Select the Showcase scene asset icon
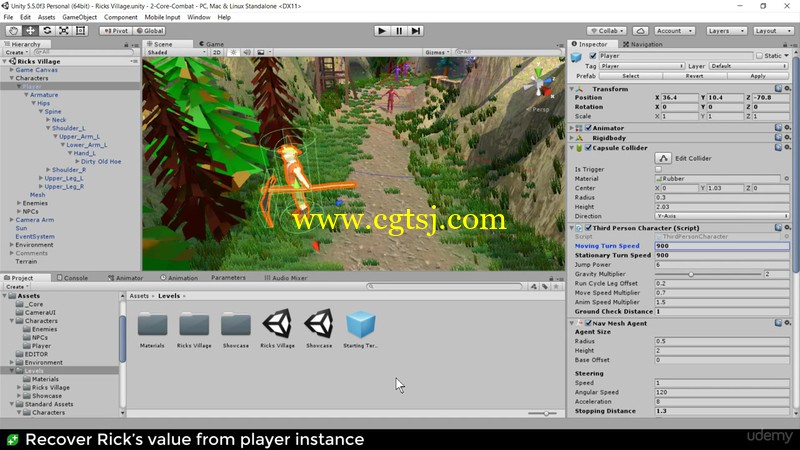 tap(319, 323)
